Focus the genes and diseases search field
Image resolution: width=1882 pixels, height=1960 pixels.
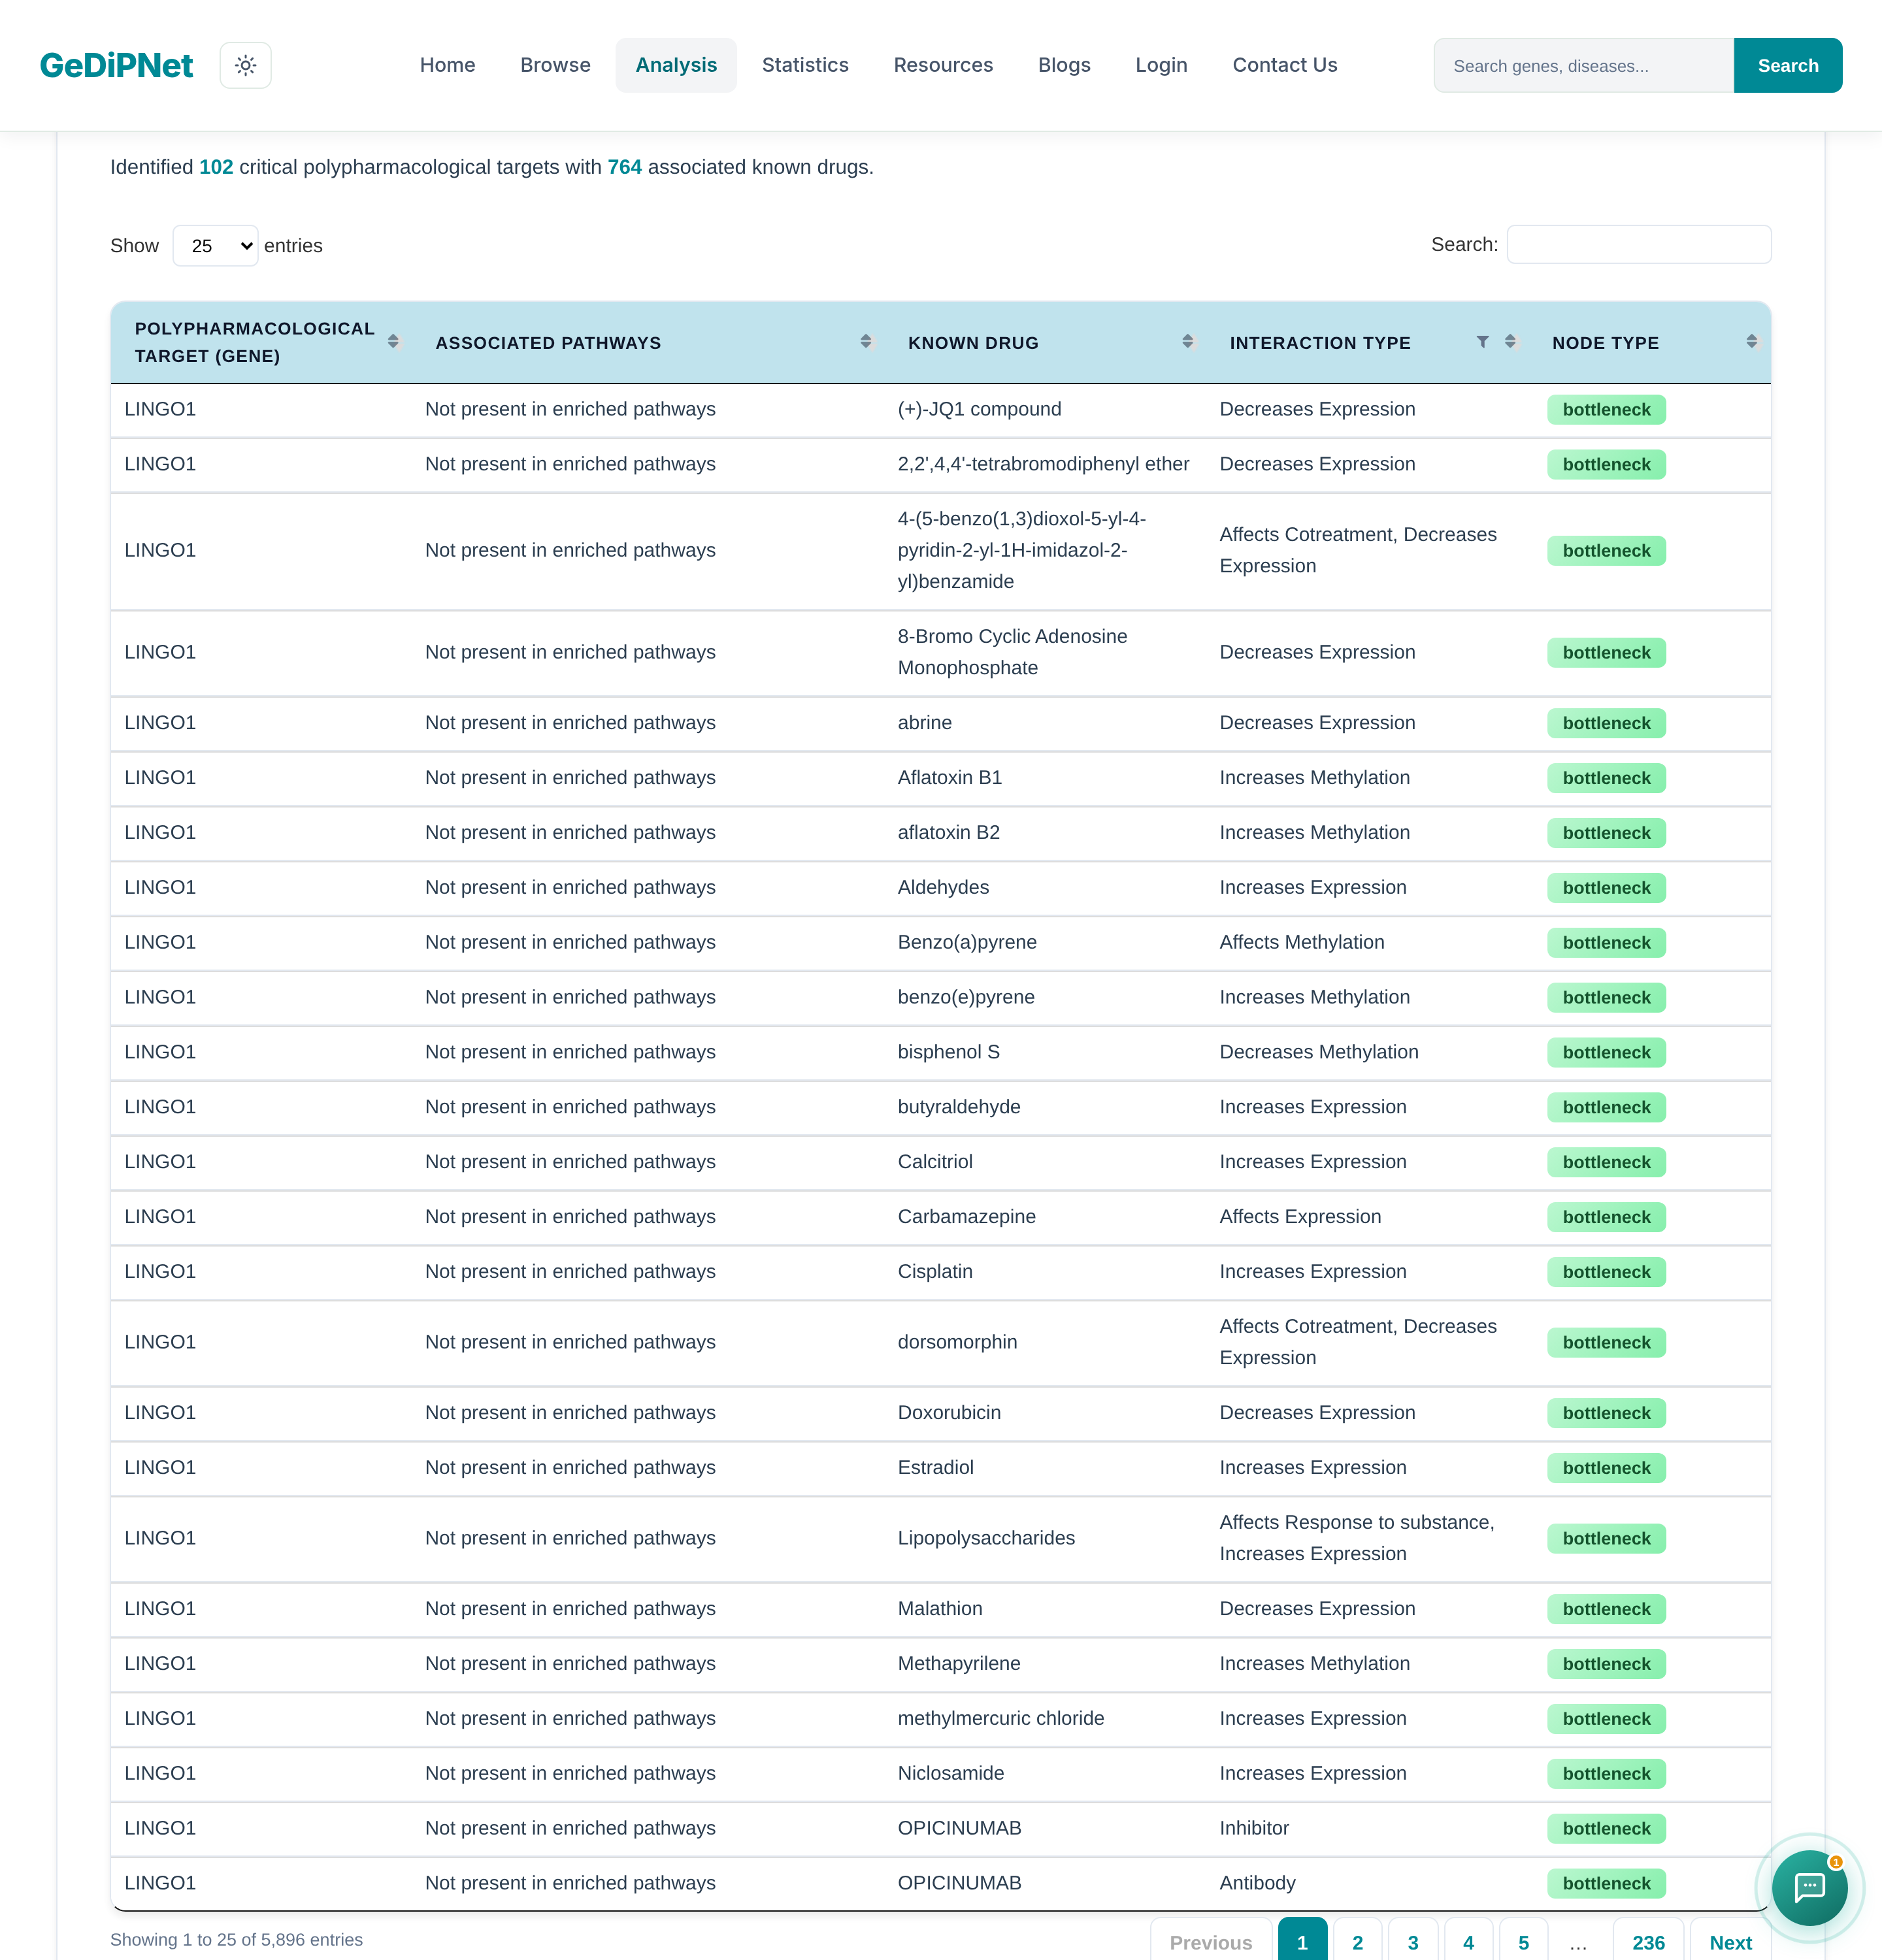pyautogui.click(x=1583, y=66)
